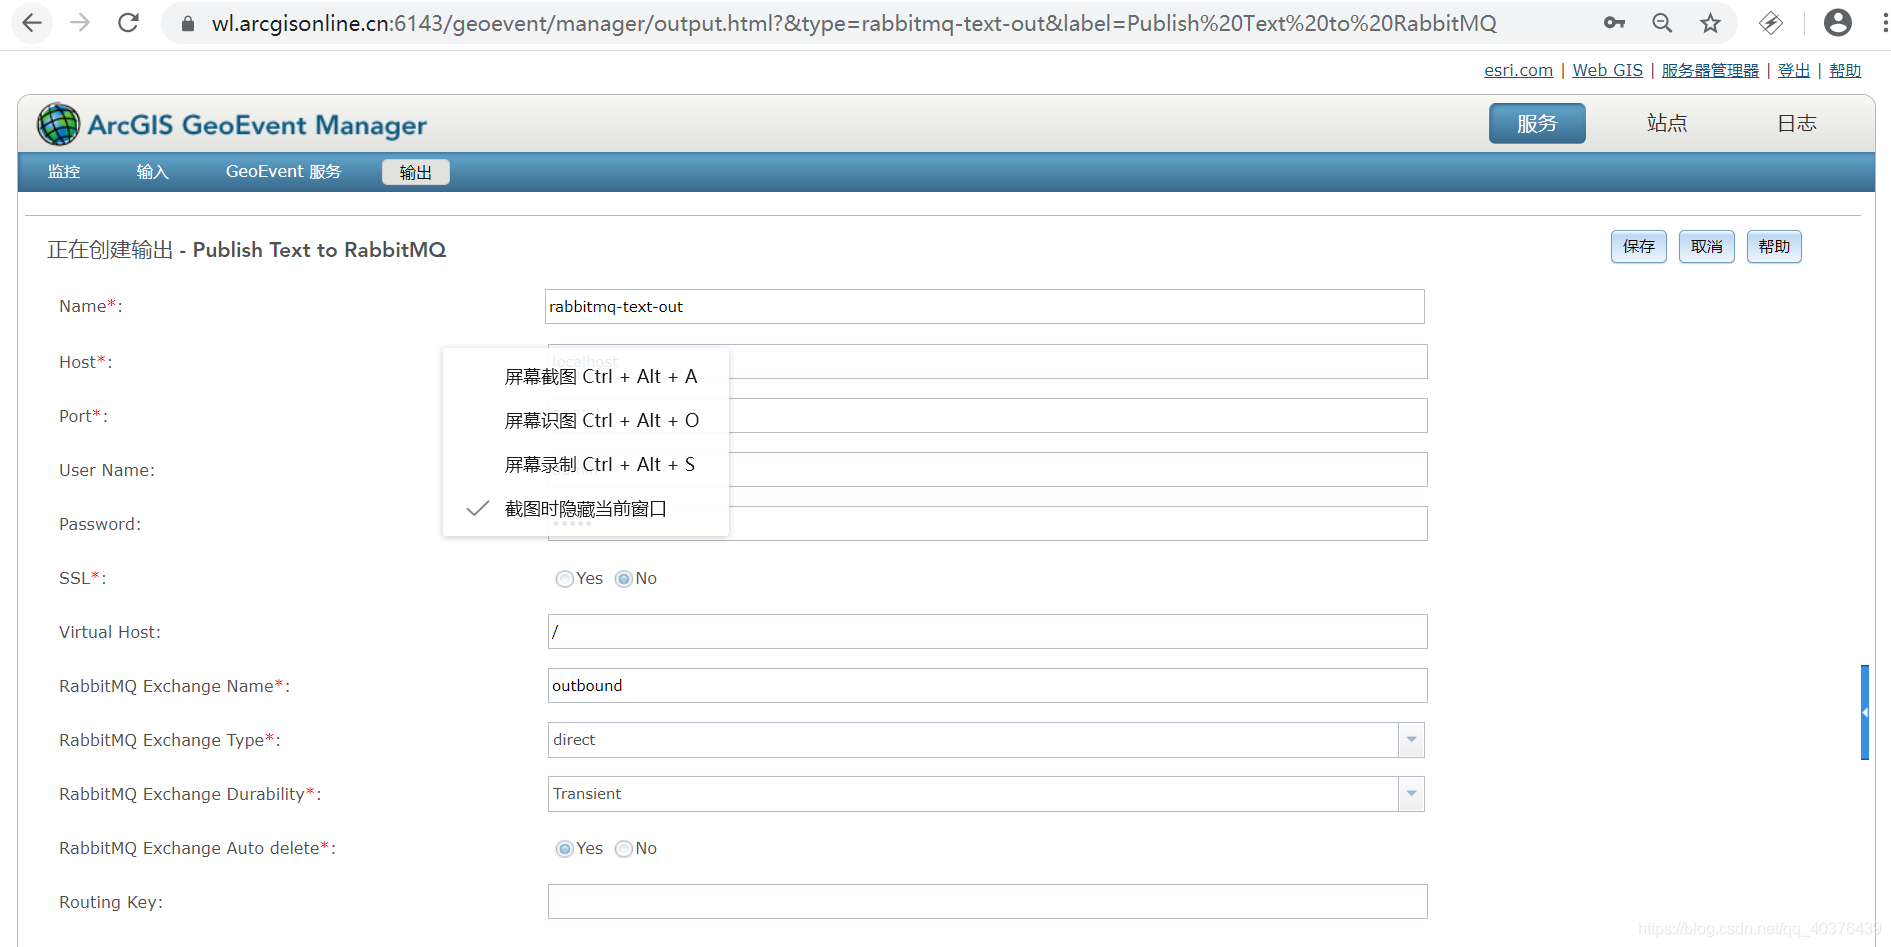The image size is (1891, 947).
Task: Go back with the browser back arrow
Action: 32,22
